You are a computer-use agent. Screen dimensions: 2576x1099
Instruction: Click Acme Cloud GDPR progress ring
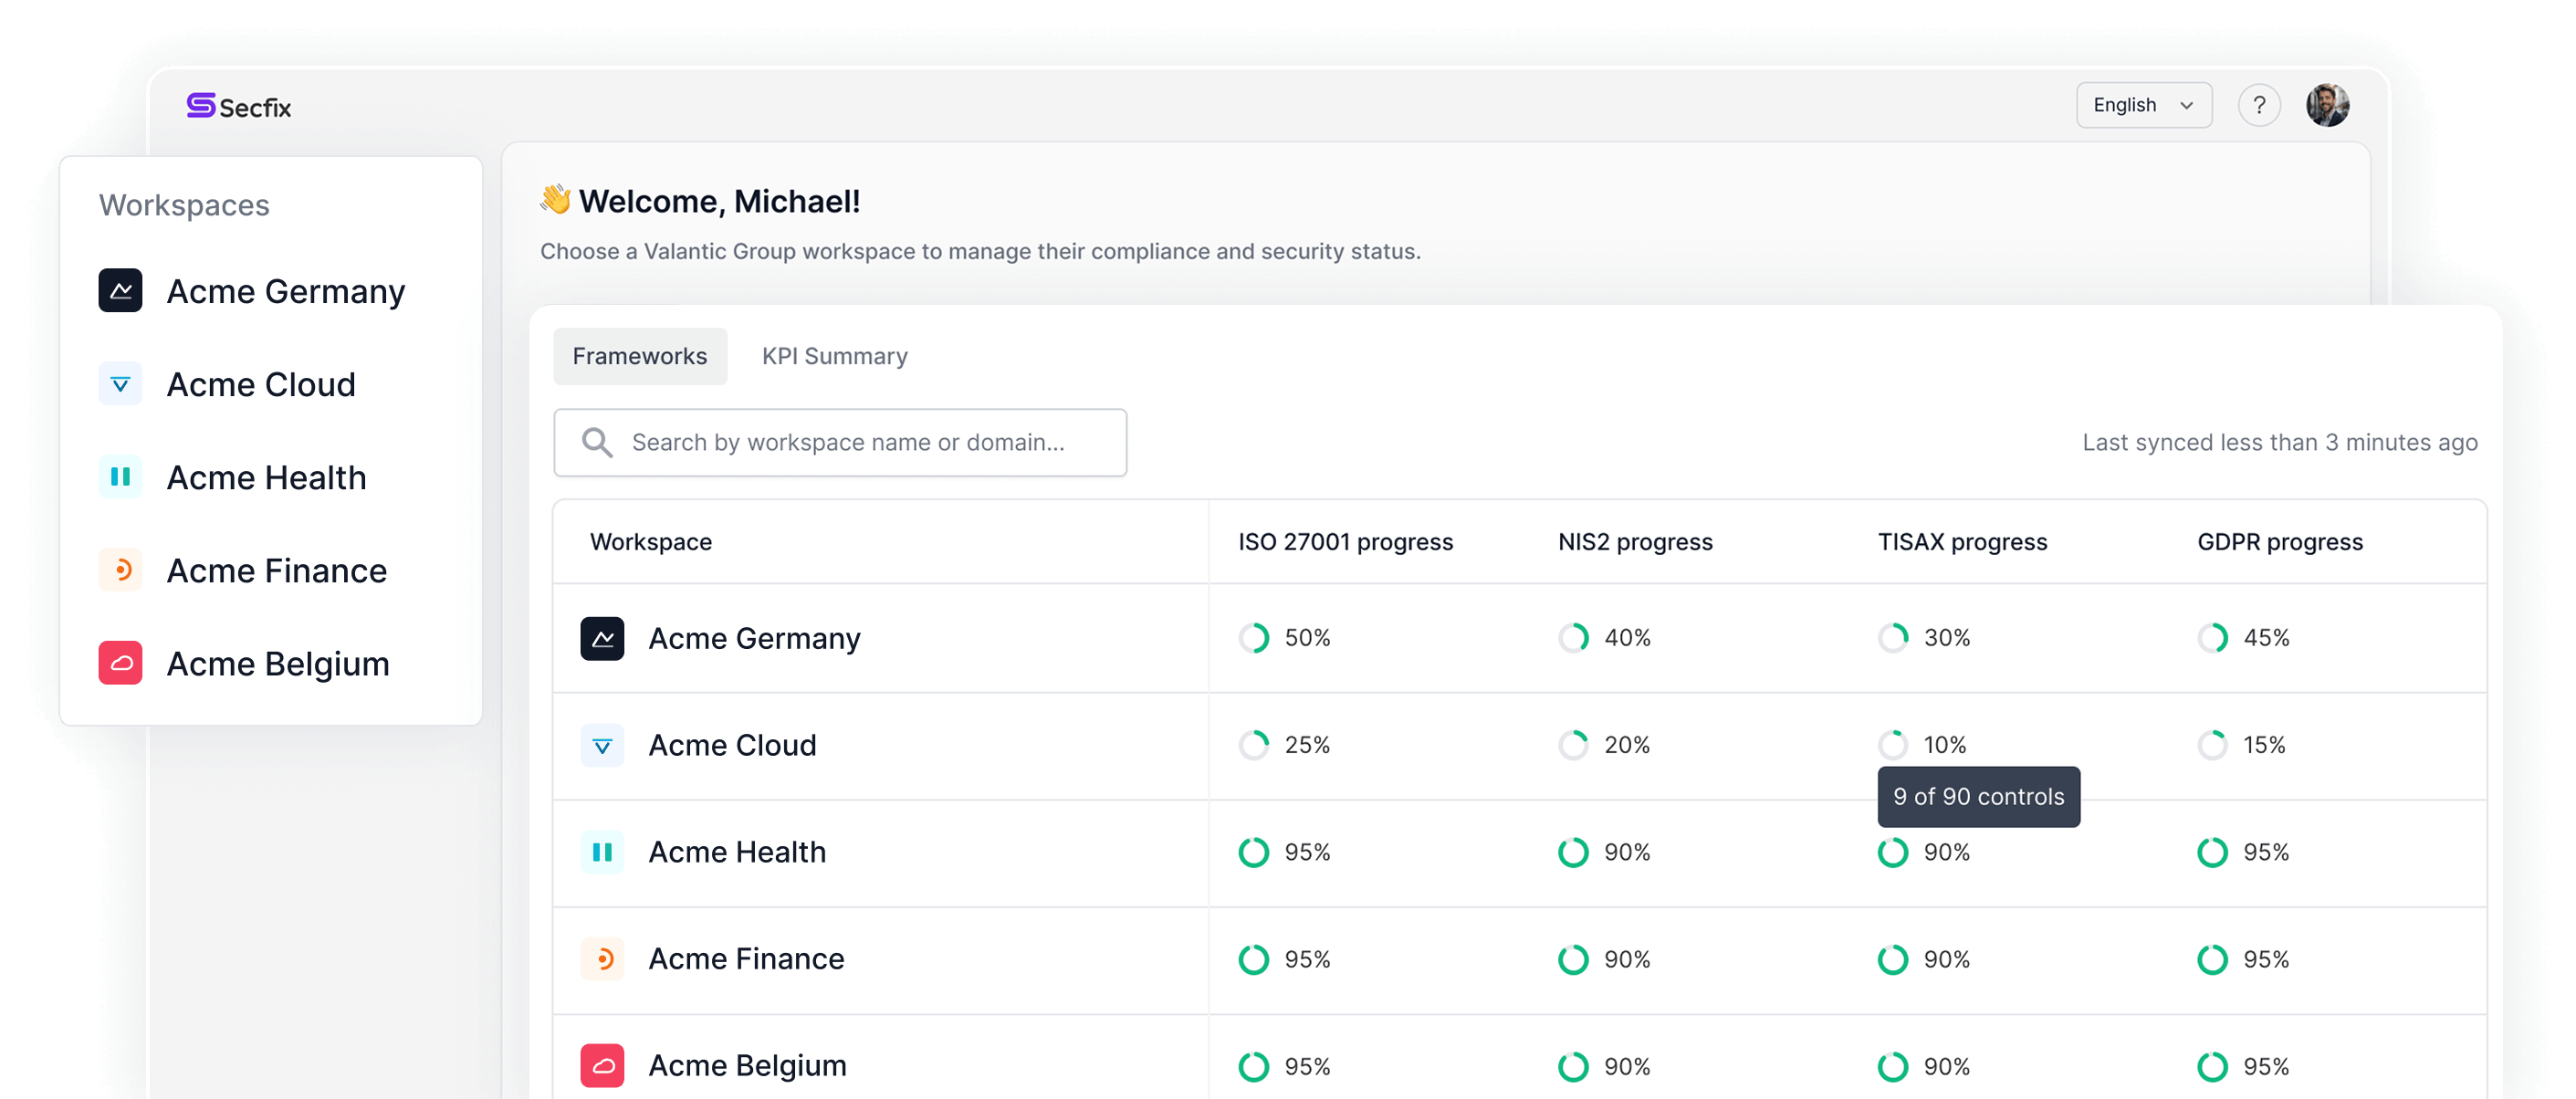(2213, 745)
